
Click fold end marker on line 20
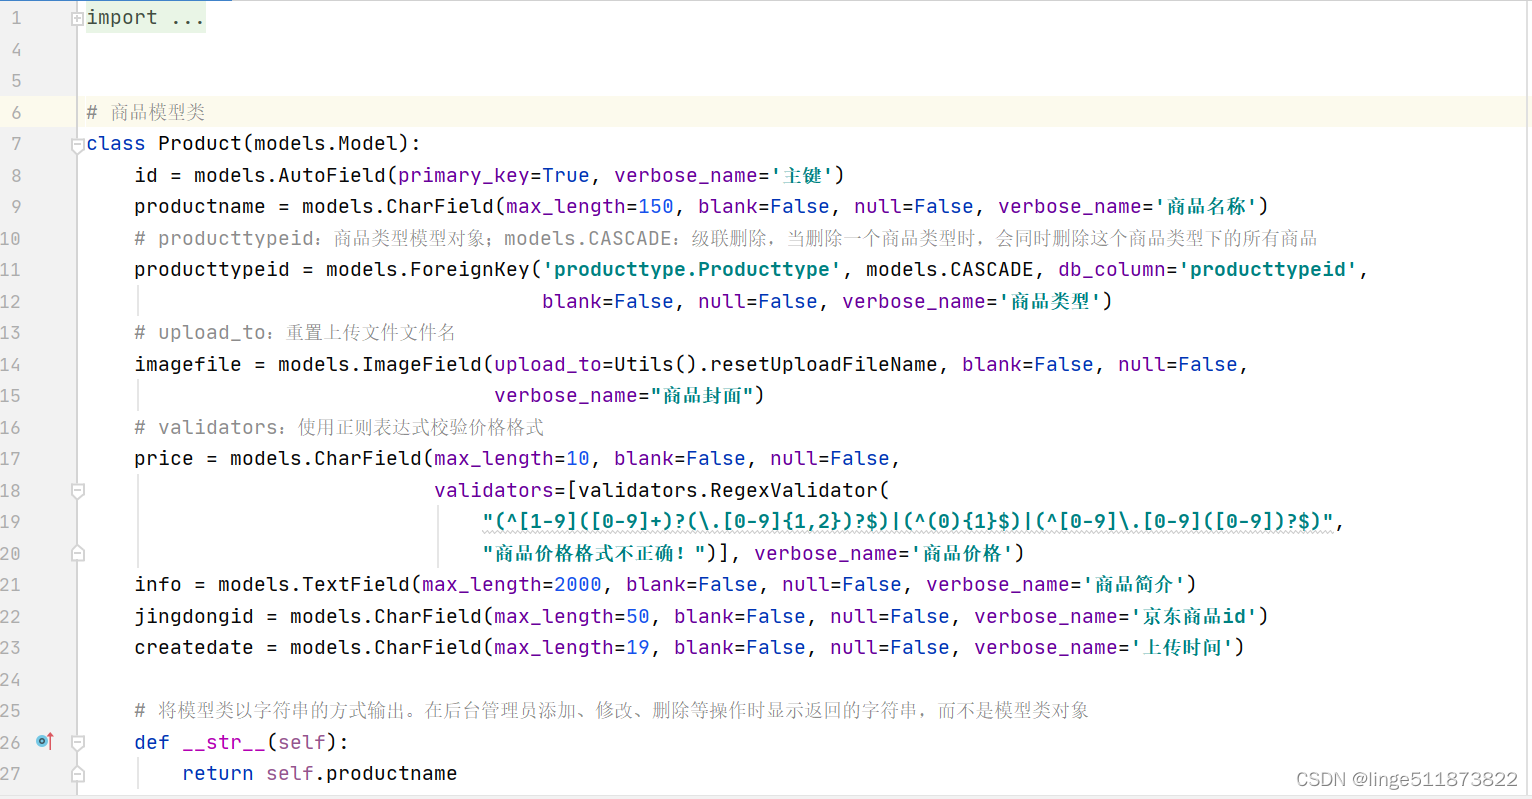(x=77, y=553)
